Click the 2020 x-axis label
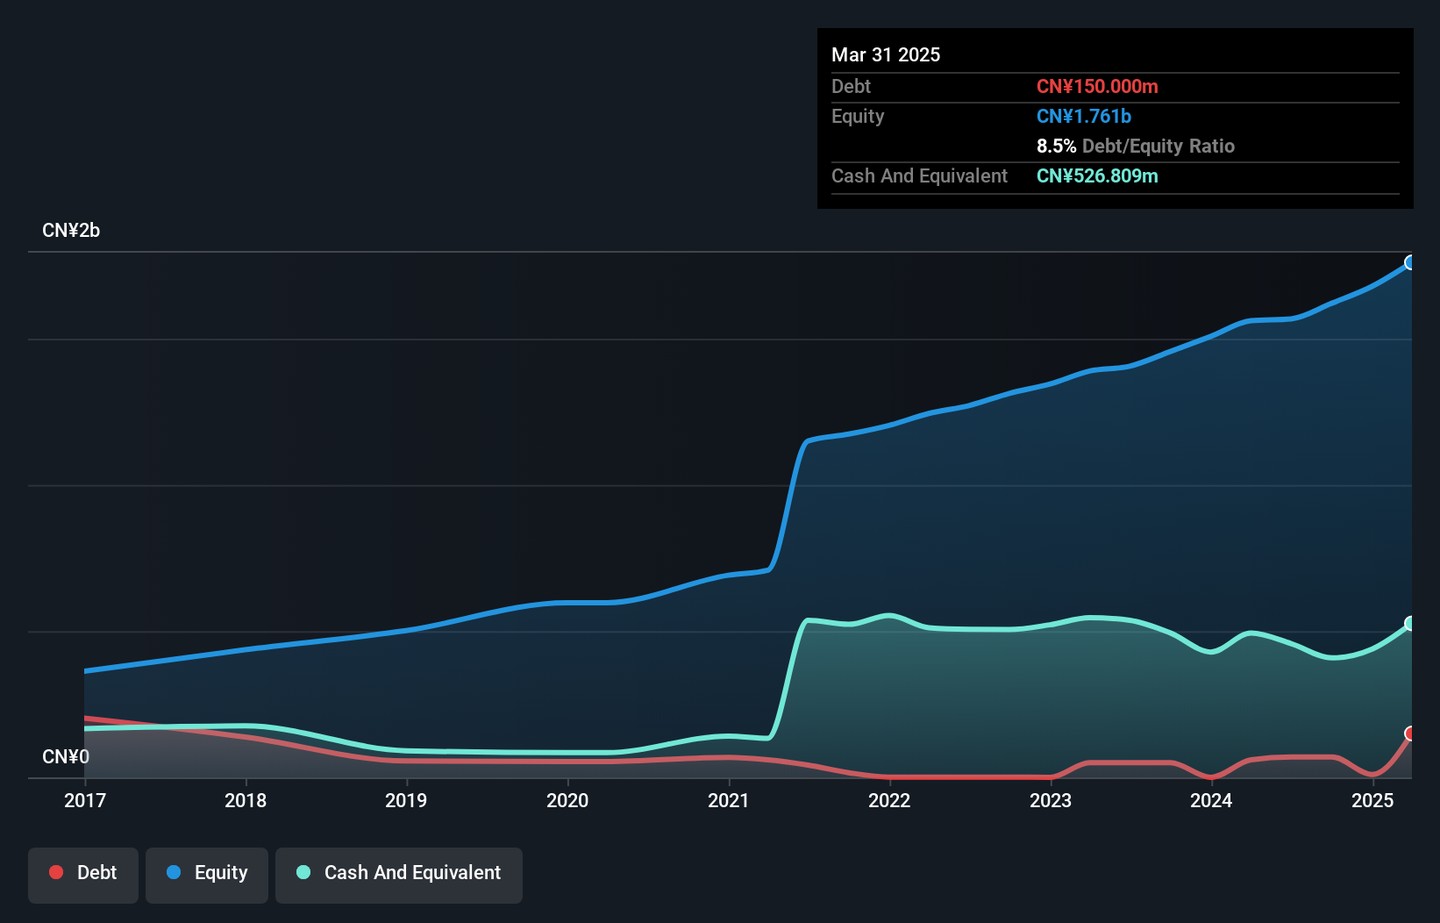Image resolution: width=1440 pixels, height=923 pixels. [x=567, y=801]
